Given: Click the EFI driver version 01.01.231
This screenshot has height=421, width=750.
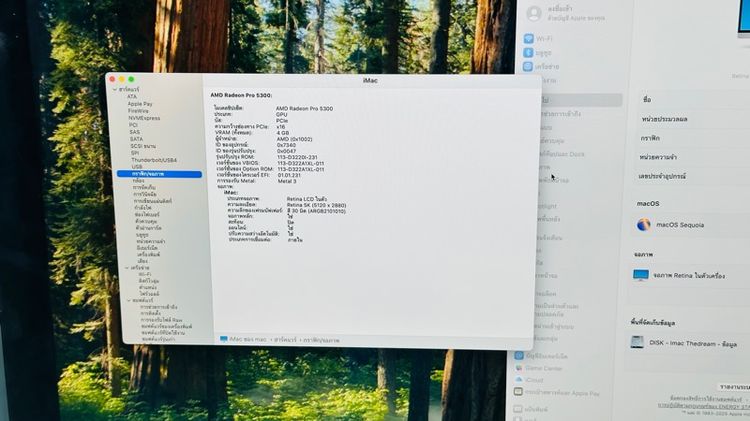Looking at the screenshot, I should [289, 175].
